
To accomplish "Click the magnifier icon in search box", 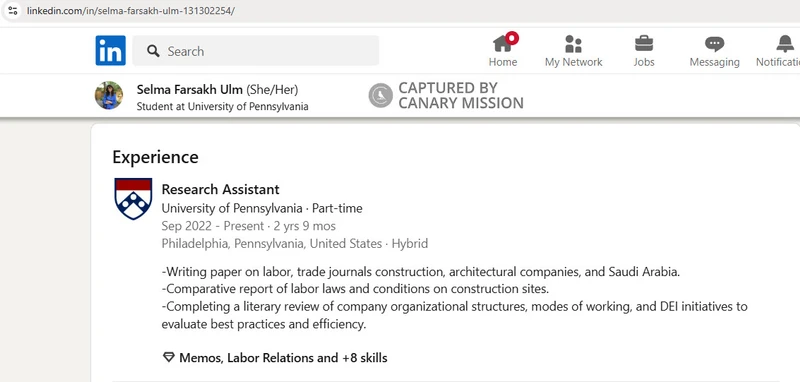I will [x=153, y=51].
